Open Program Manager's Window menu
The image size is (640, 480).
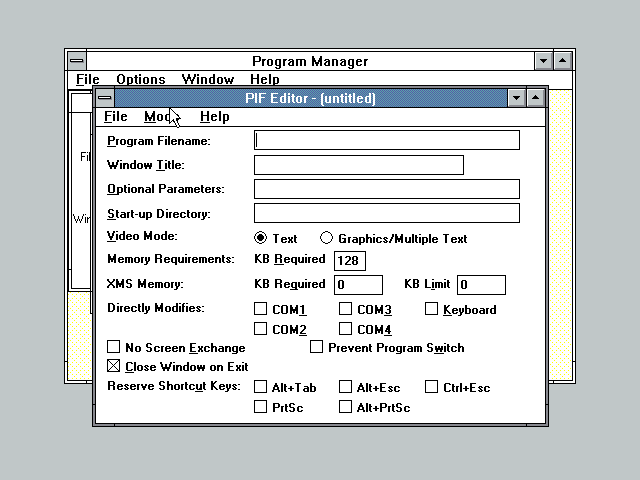[x=208, y=79]
